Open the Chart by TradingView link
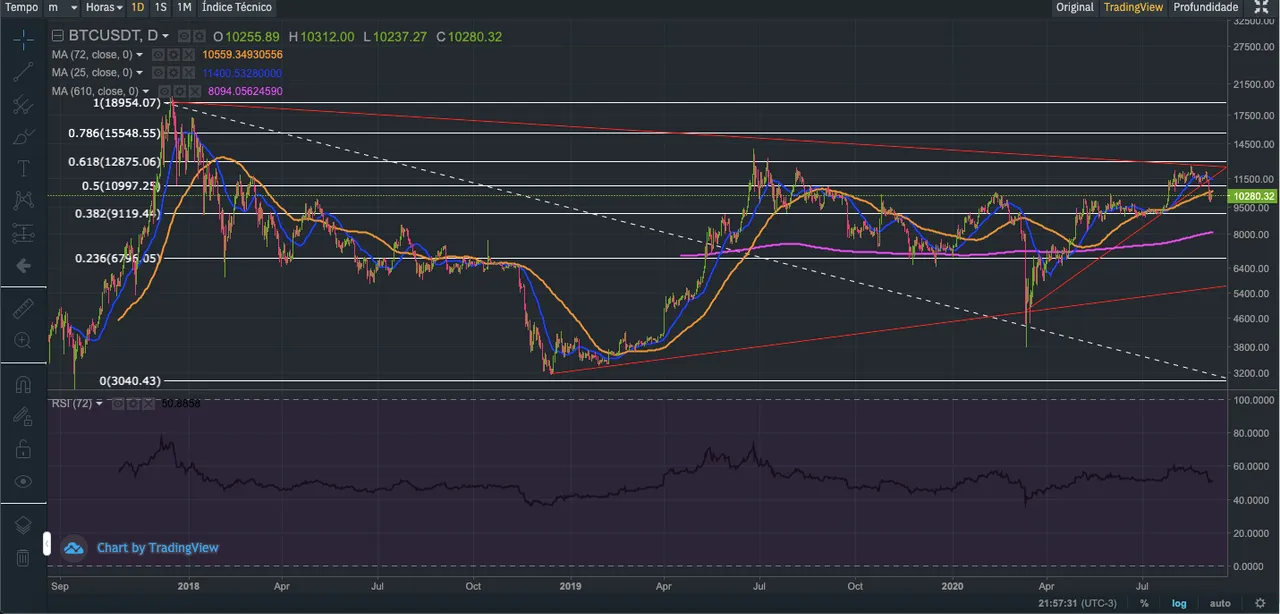Screen dimensions: 1280x614 157,548
